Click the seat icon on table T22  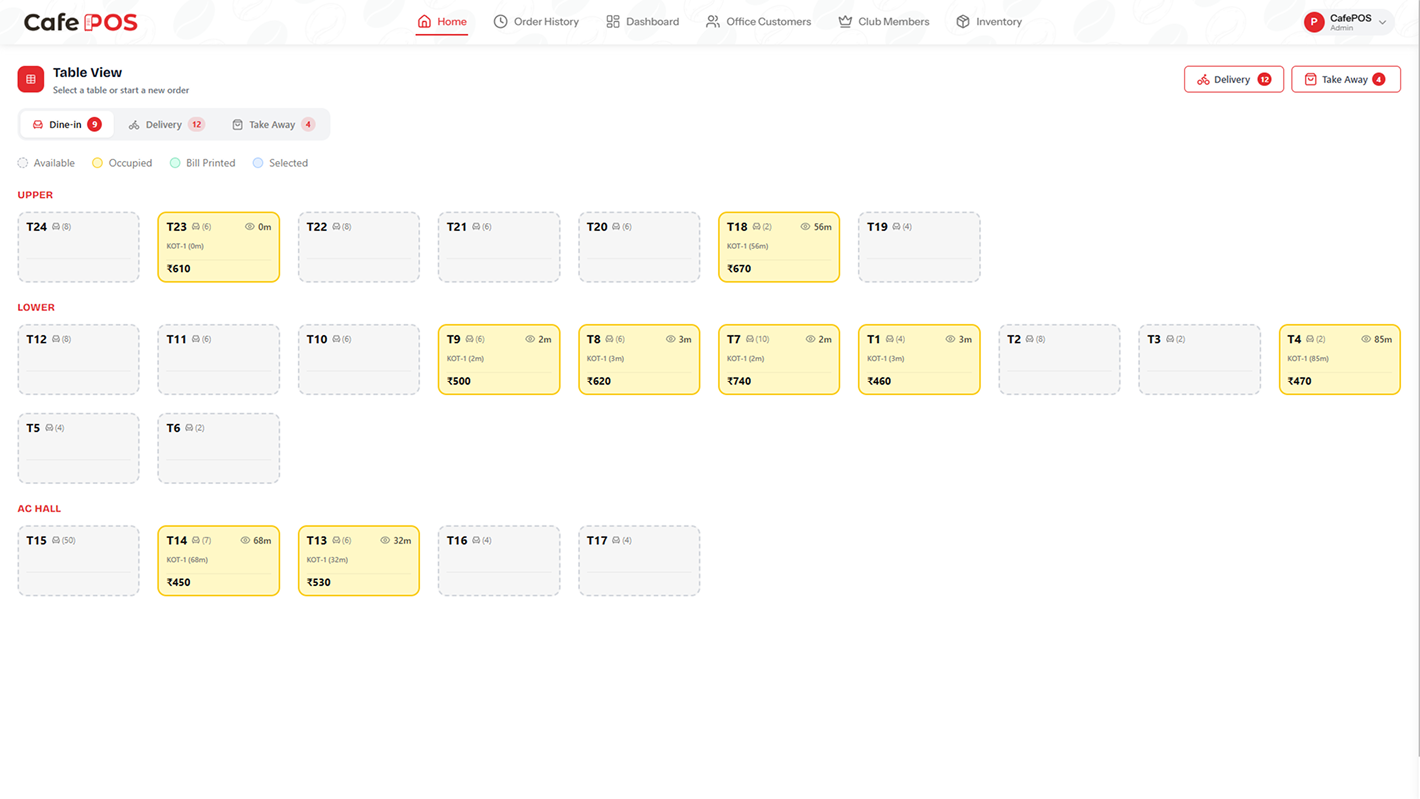point(336,227)
